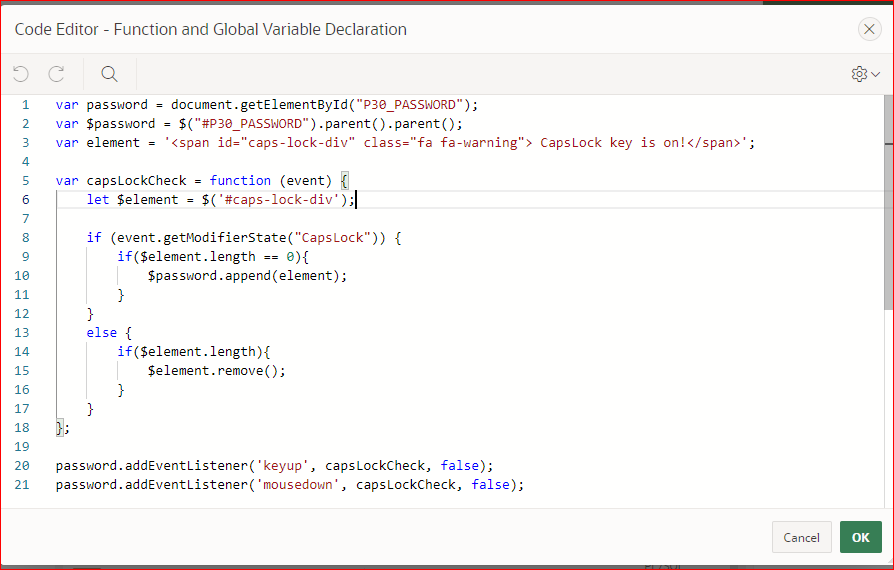This screenshot has width=894, height=570.
Task: Click the OK button
Action: tap(860, 538)
